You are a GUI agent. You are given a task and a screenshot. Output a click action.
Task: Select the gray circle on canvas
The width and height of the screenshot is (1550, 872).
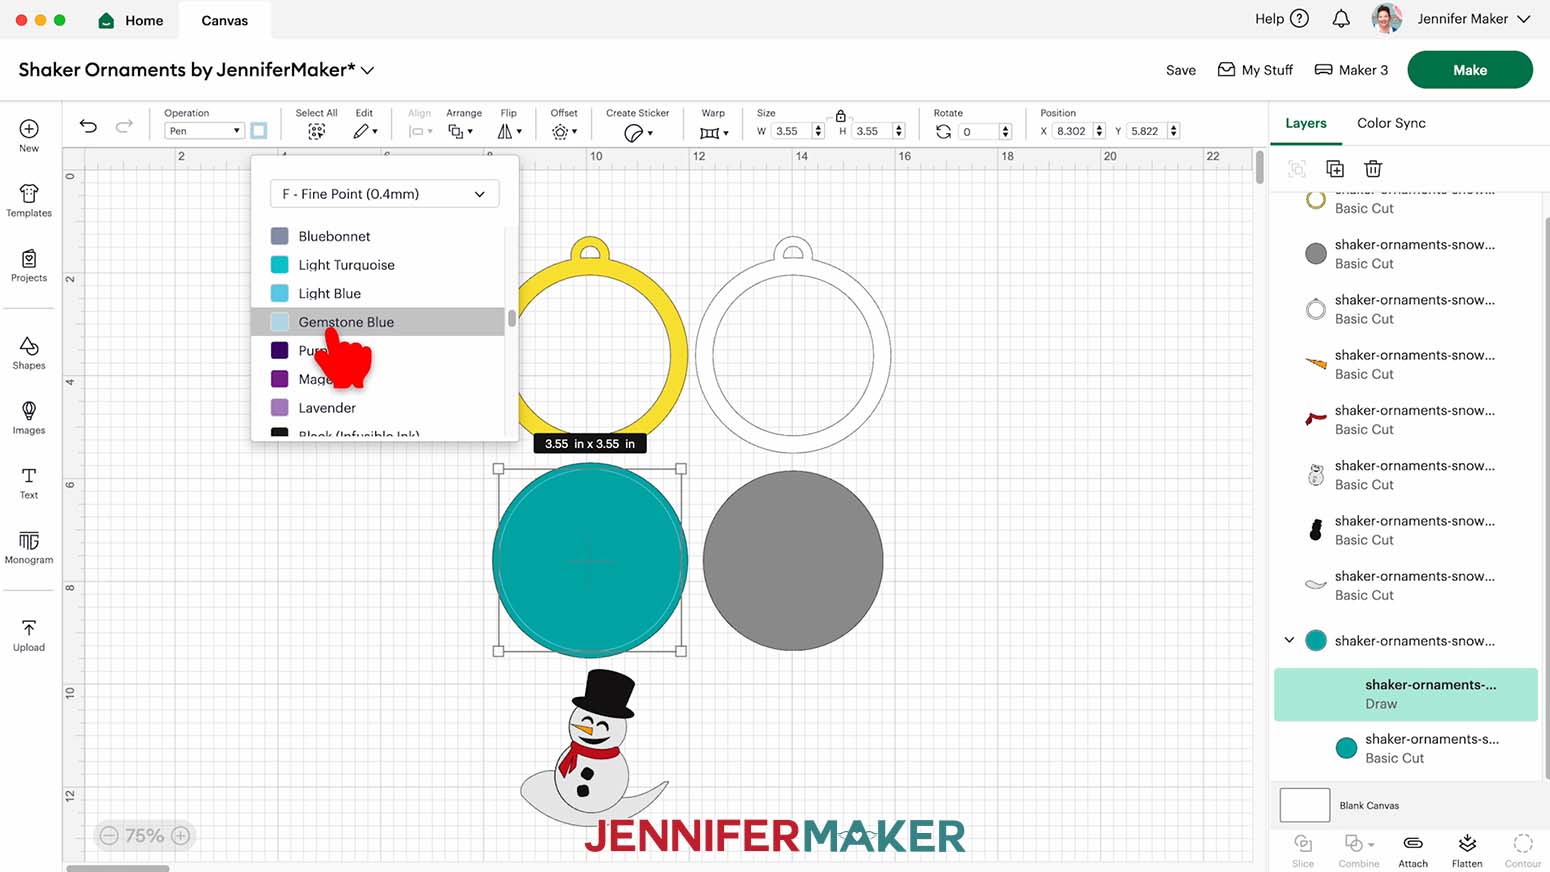point(793,560)
